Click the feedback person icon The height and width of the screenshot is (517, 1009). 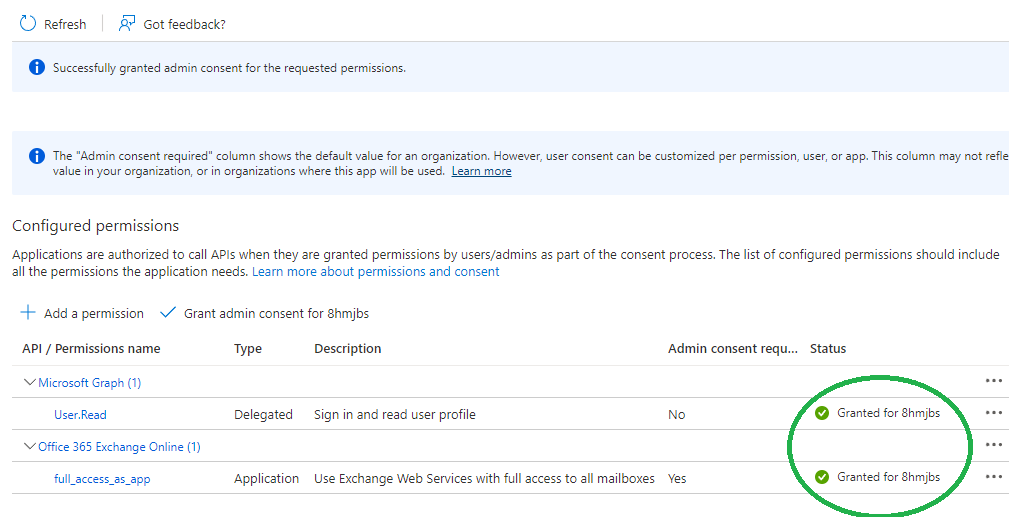126,24
